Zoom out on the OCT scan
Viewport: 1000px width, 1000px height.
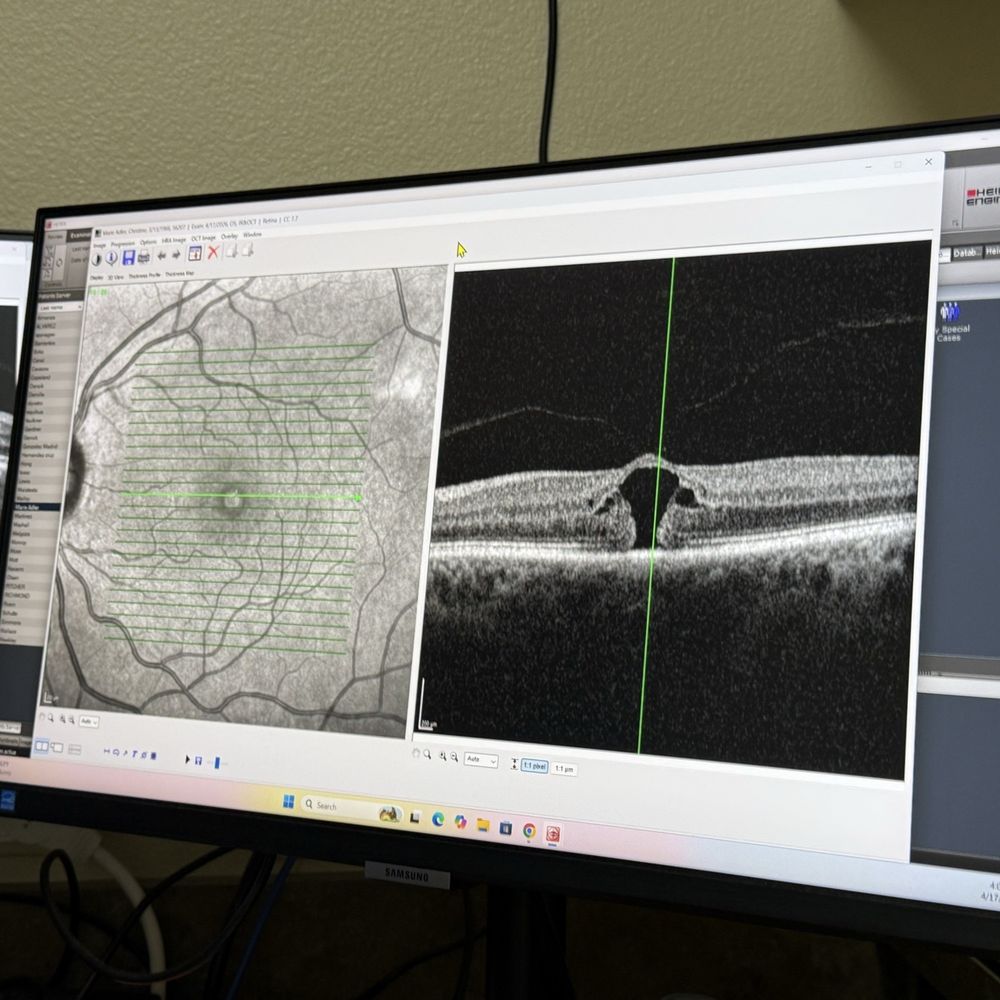pos(454,758)
